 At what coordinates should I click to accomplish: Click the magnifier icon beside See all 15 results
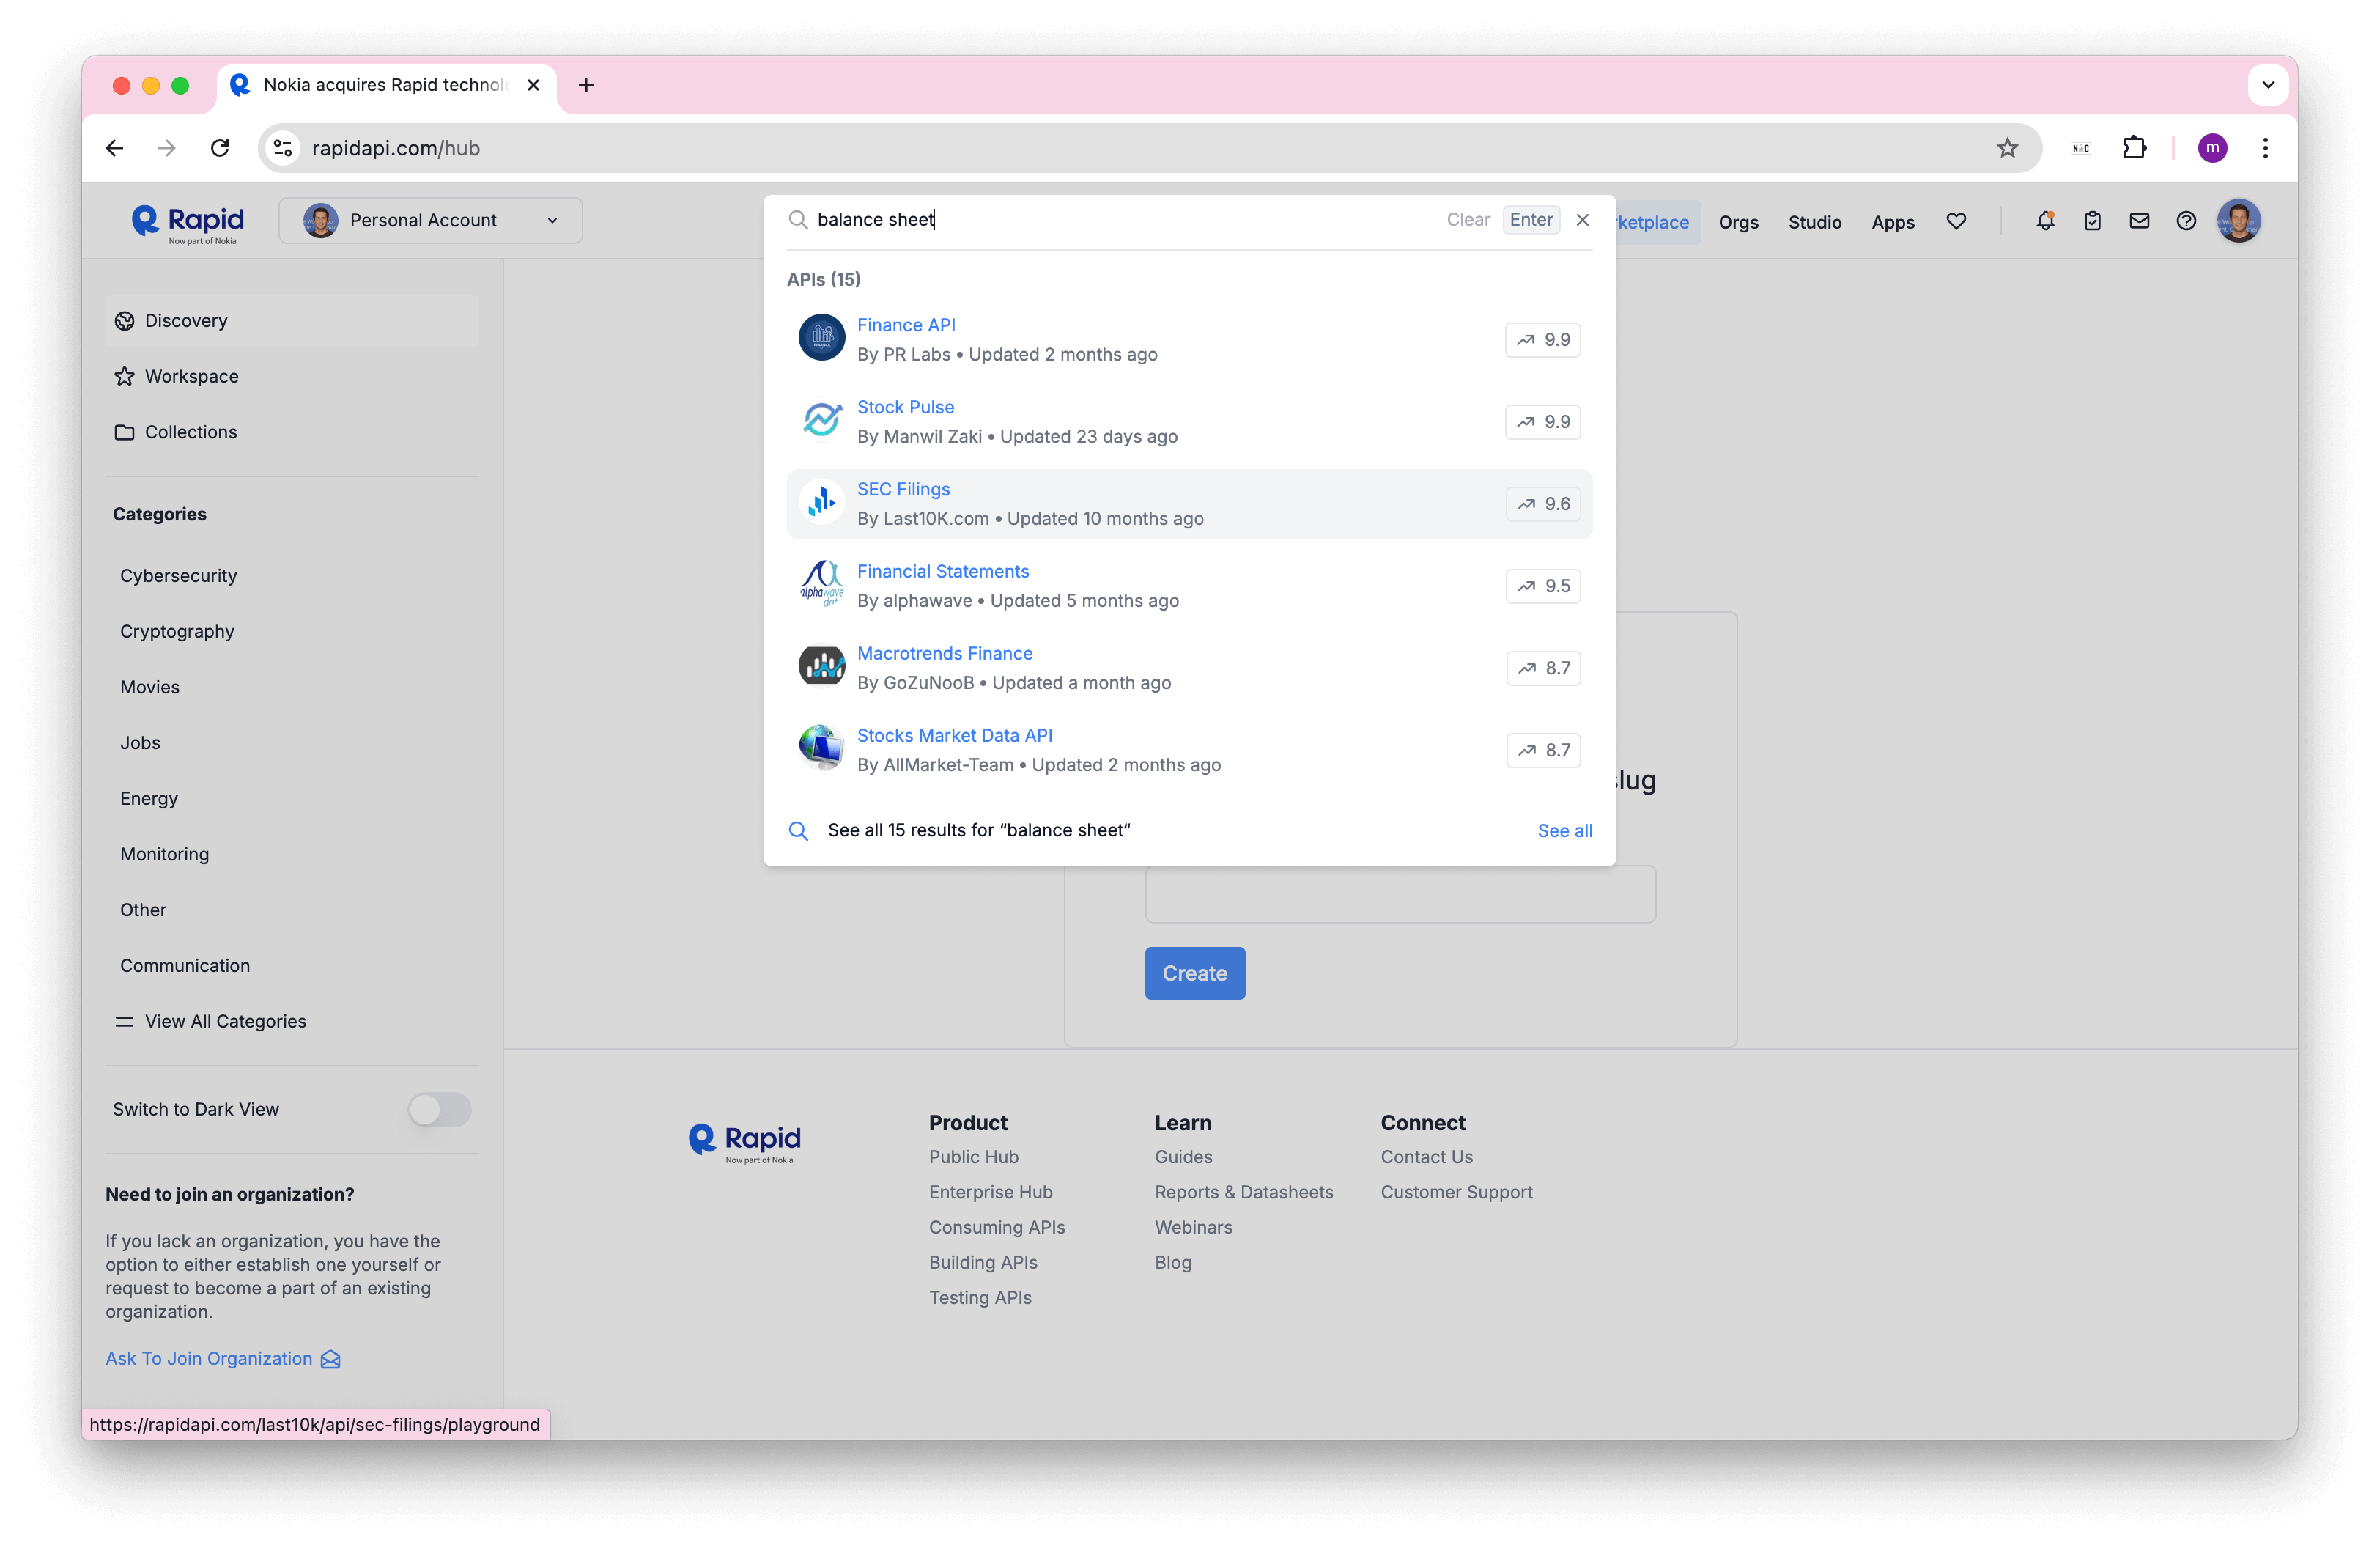tap(798, 831)
